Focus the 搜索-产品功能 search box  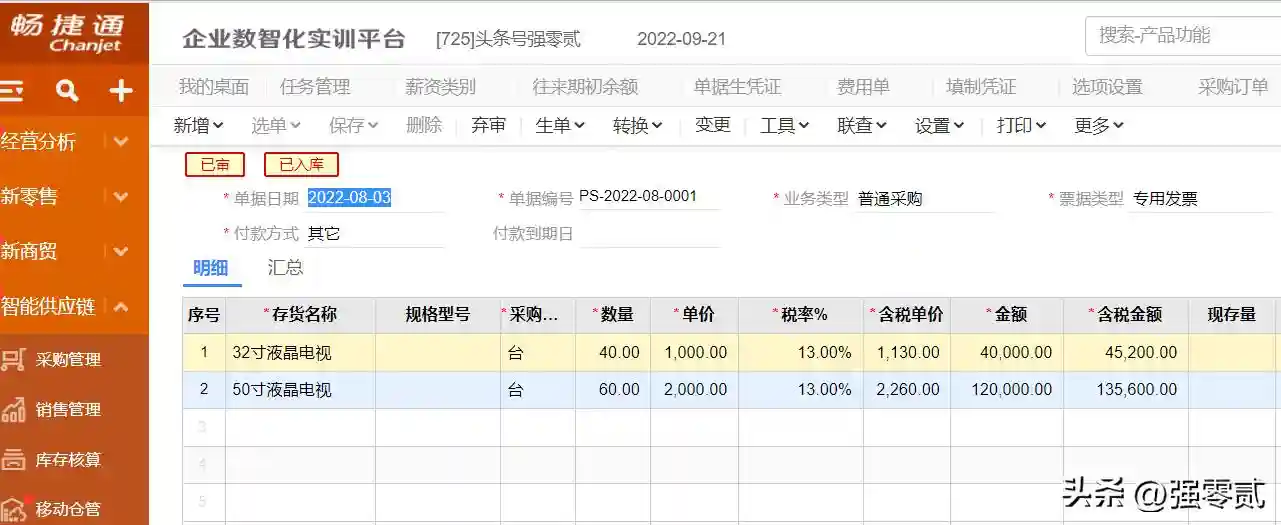1180,36
